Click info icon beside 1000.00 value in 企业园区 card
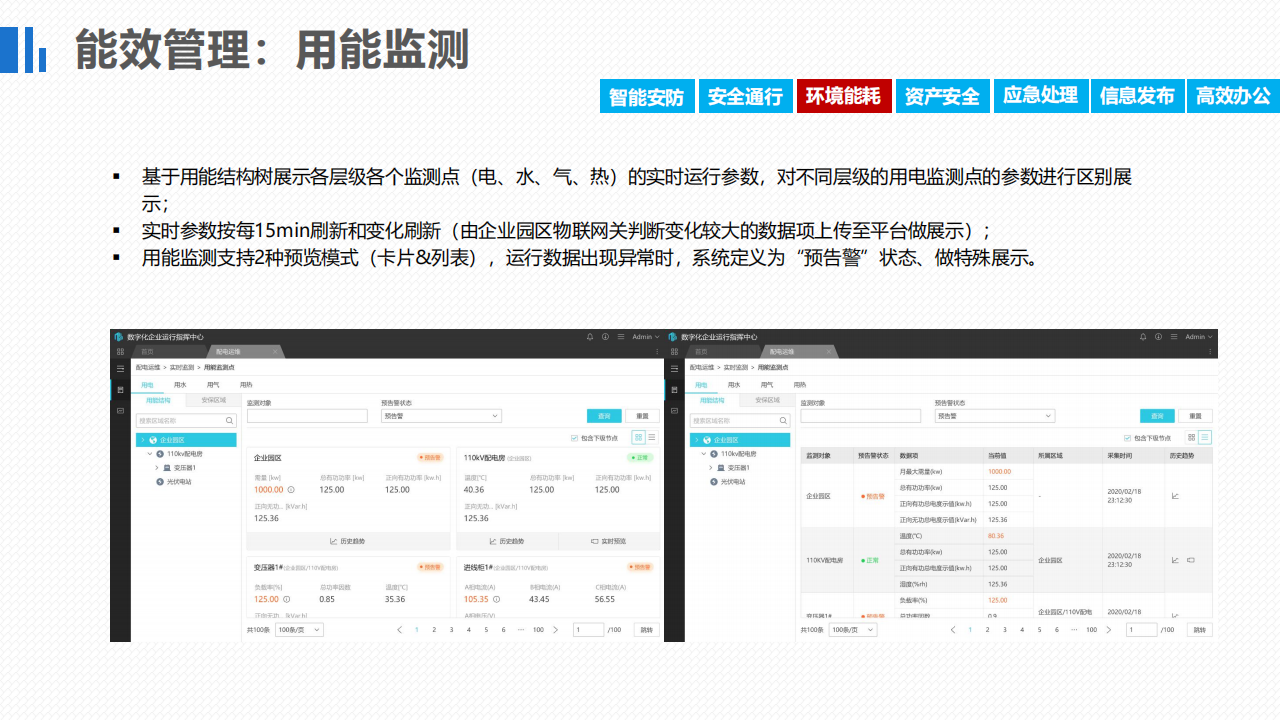Image resolution: width=1280 pixels, height=720 pixels. pos(291,490)
